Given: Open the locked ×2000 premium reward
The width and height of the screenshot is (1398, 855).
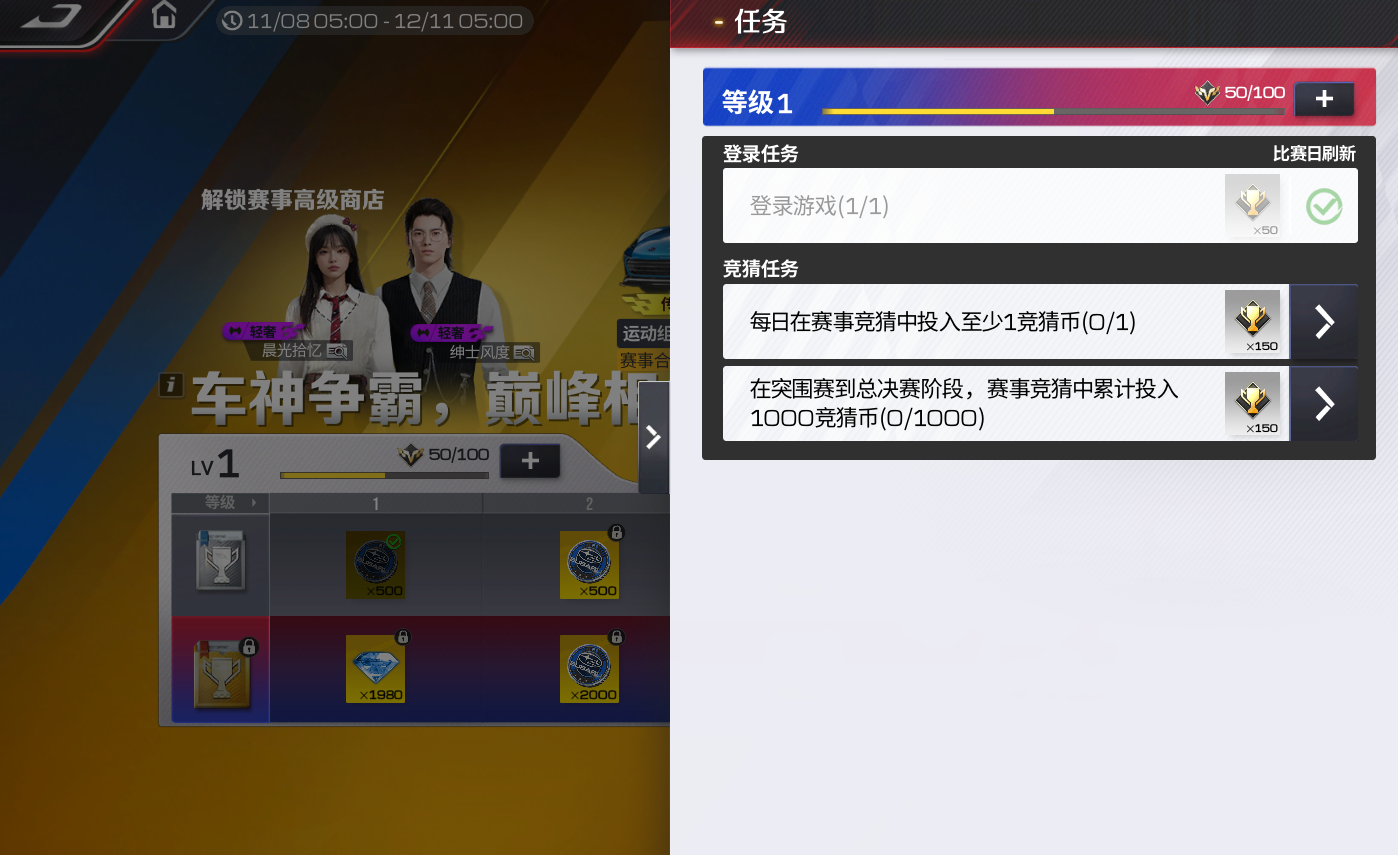Looking at the screenshot, I should point(589,669).
